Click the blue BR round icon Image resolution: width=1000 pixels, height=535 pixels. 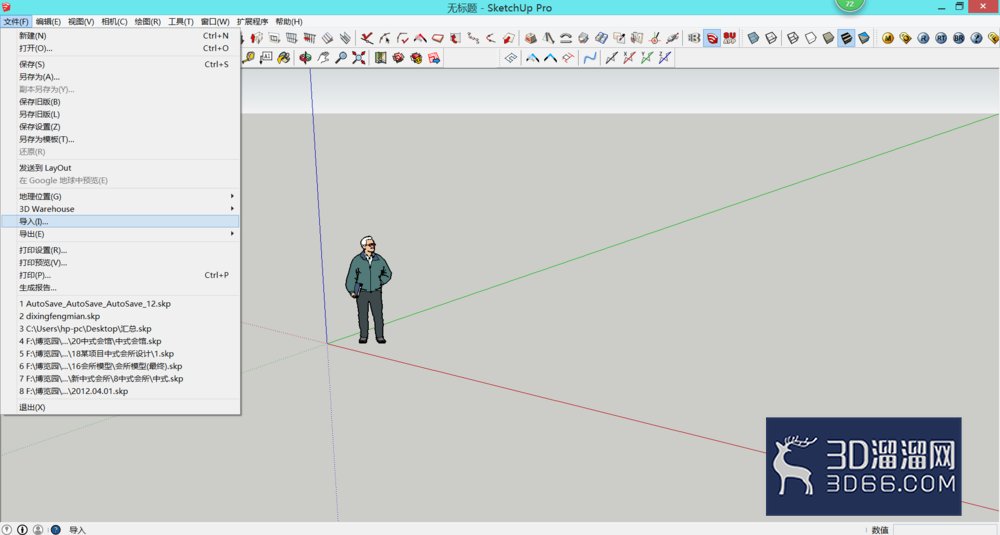click(x=959, y=38)
